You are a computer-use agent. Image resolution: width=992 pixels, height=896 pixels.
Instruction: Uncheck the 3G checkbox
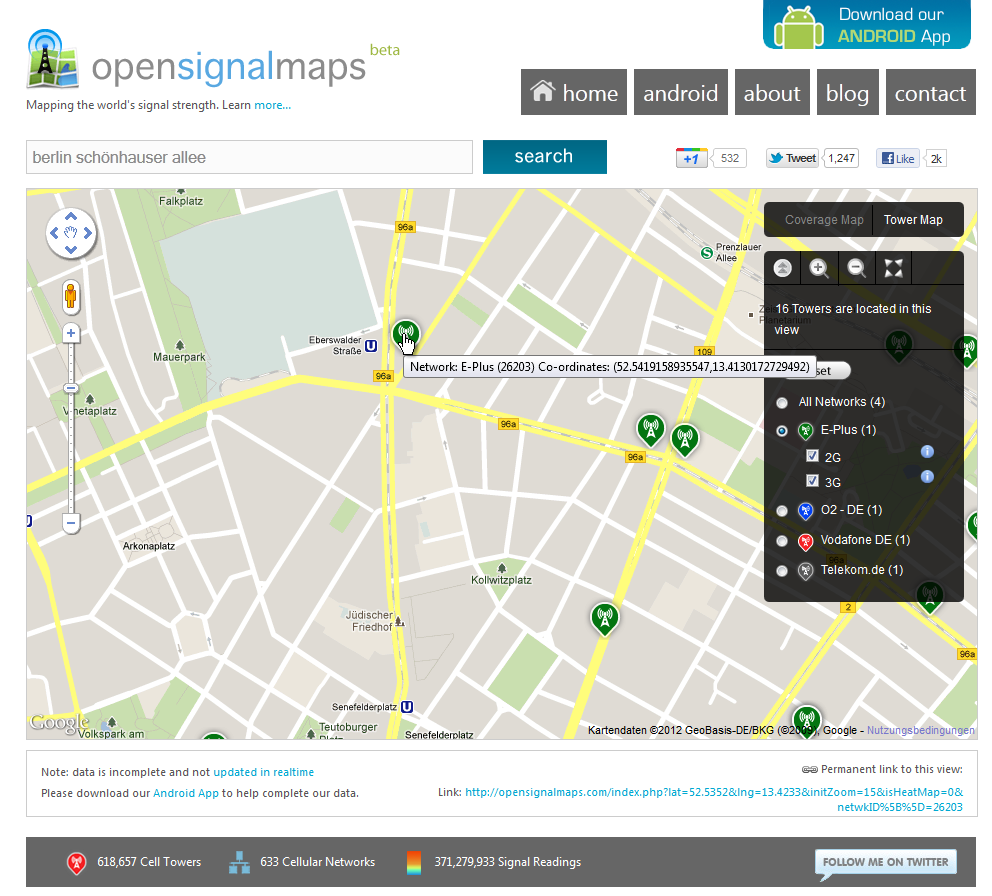[813, 481]
